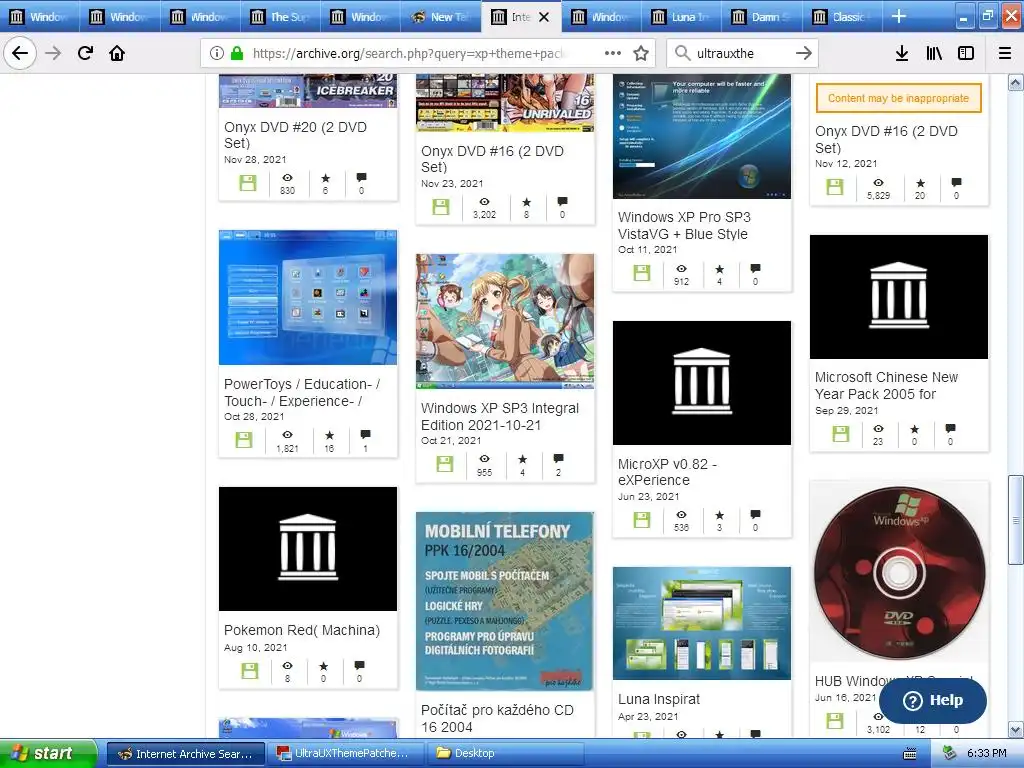The width and height of the screenshot is (1024, 768).
Task: Click the reviews icon on Windows XP Pro SP3 VistaVG card
Action: click(x=756, y=268)
